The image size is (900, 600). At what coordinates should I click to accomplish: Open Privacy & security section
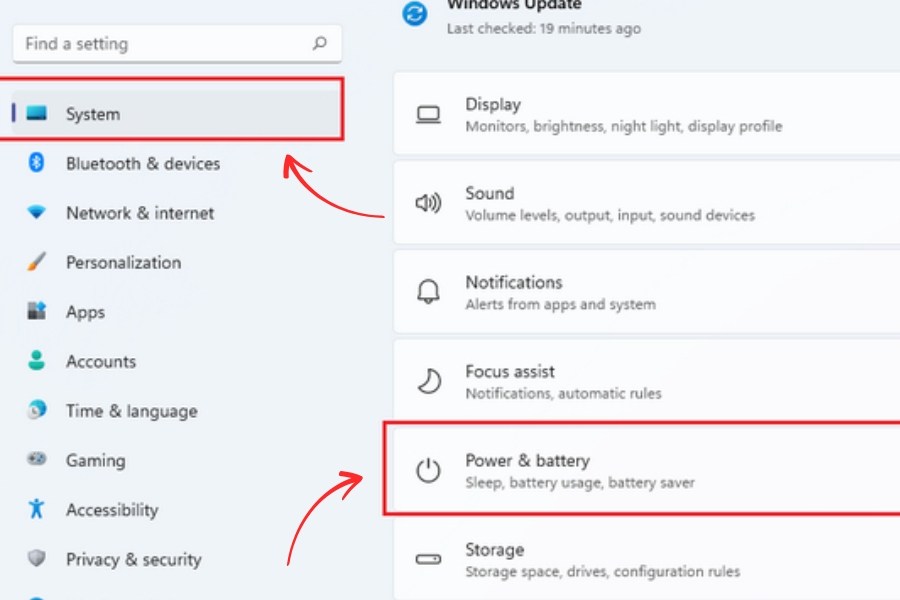(133, 559)
